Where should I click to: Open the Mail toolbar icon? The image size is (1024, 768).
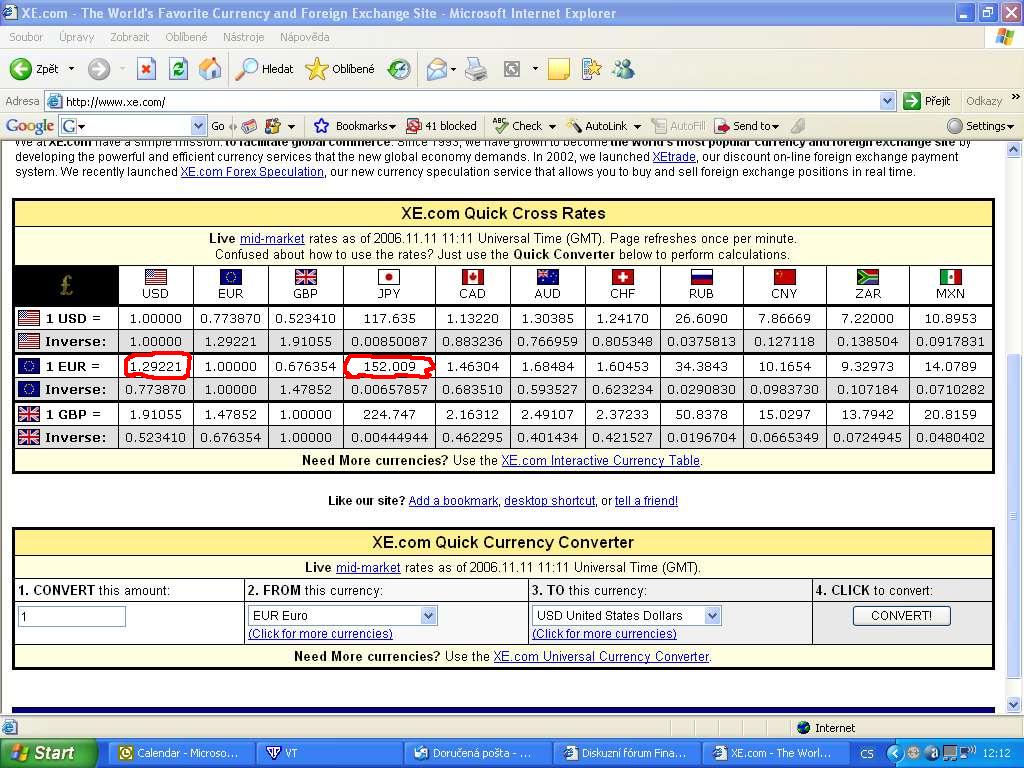437,69
